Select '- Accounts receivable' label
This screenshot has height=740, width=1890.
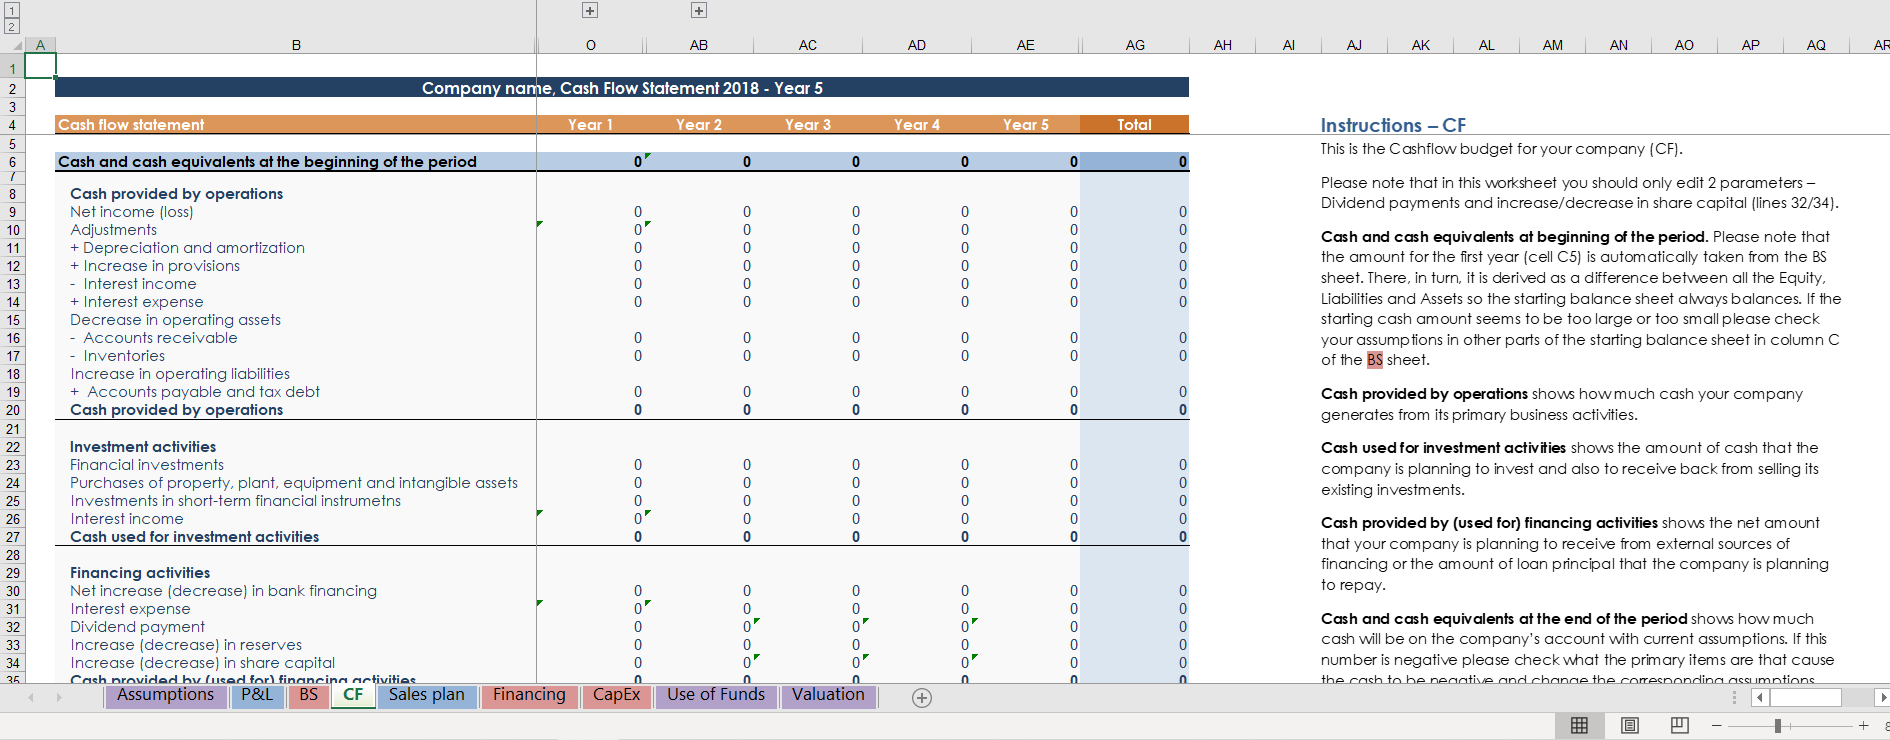pyautogui.click(x=154, y=338)
